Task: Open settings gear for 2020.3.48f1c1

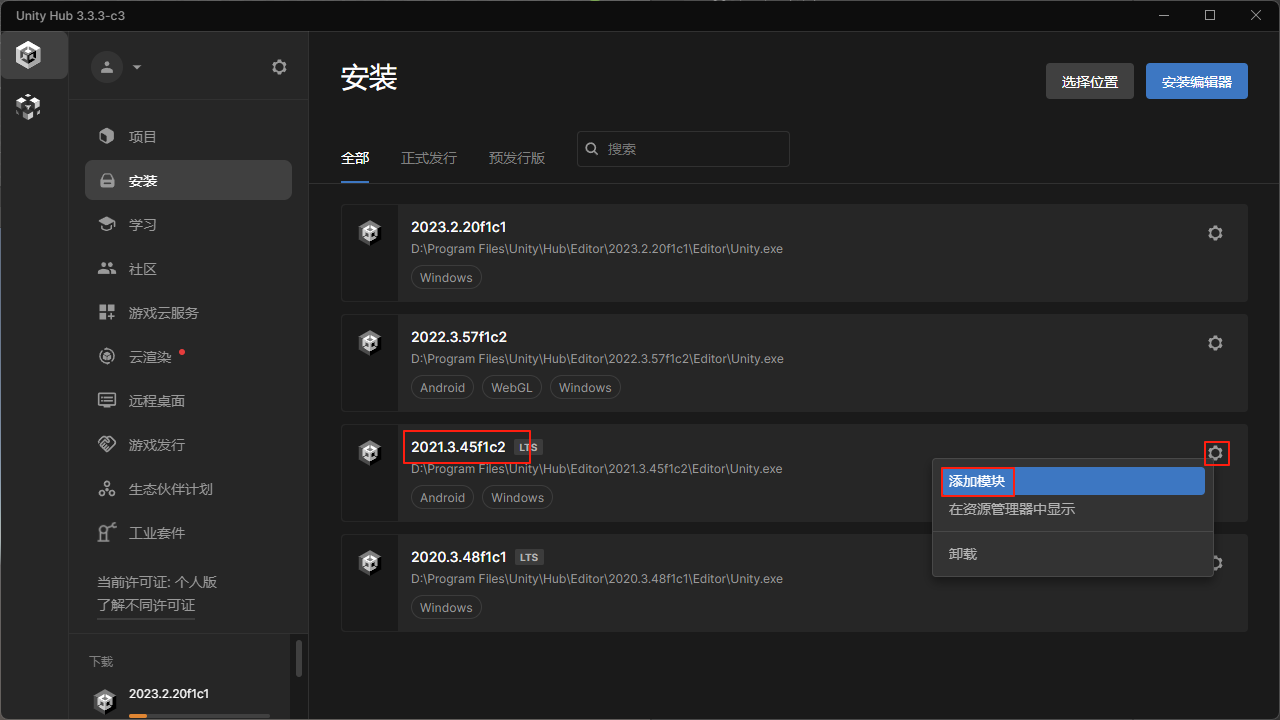Action: pos(1216,563)
